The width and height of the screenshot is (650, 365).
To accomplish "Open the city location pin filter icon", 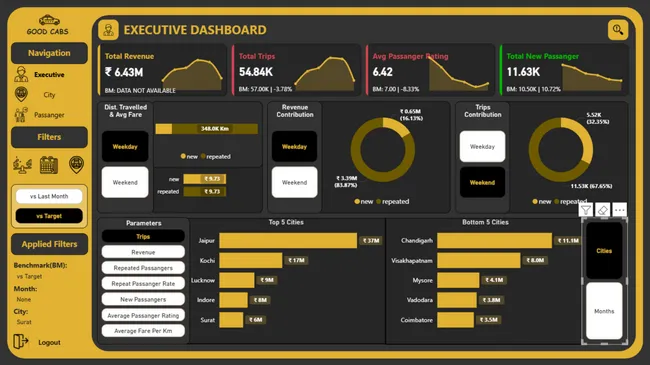I will [x=76, y=165].
